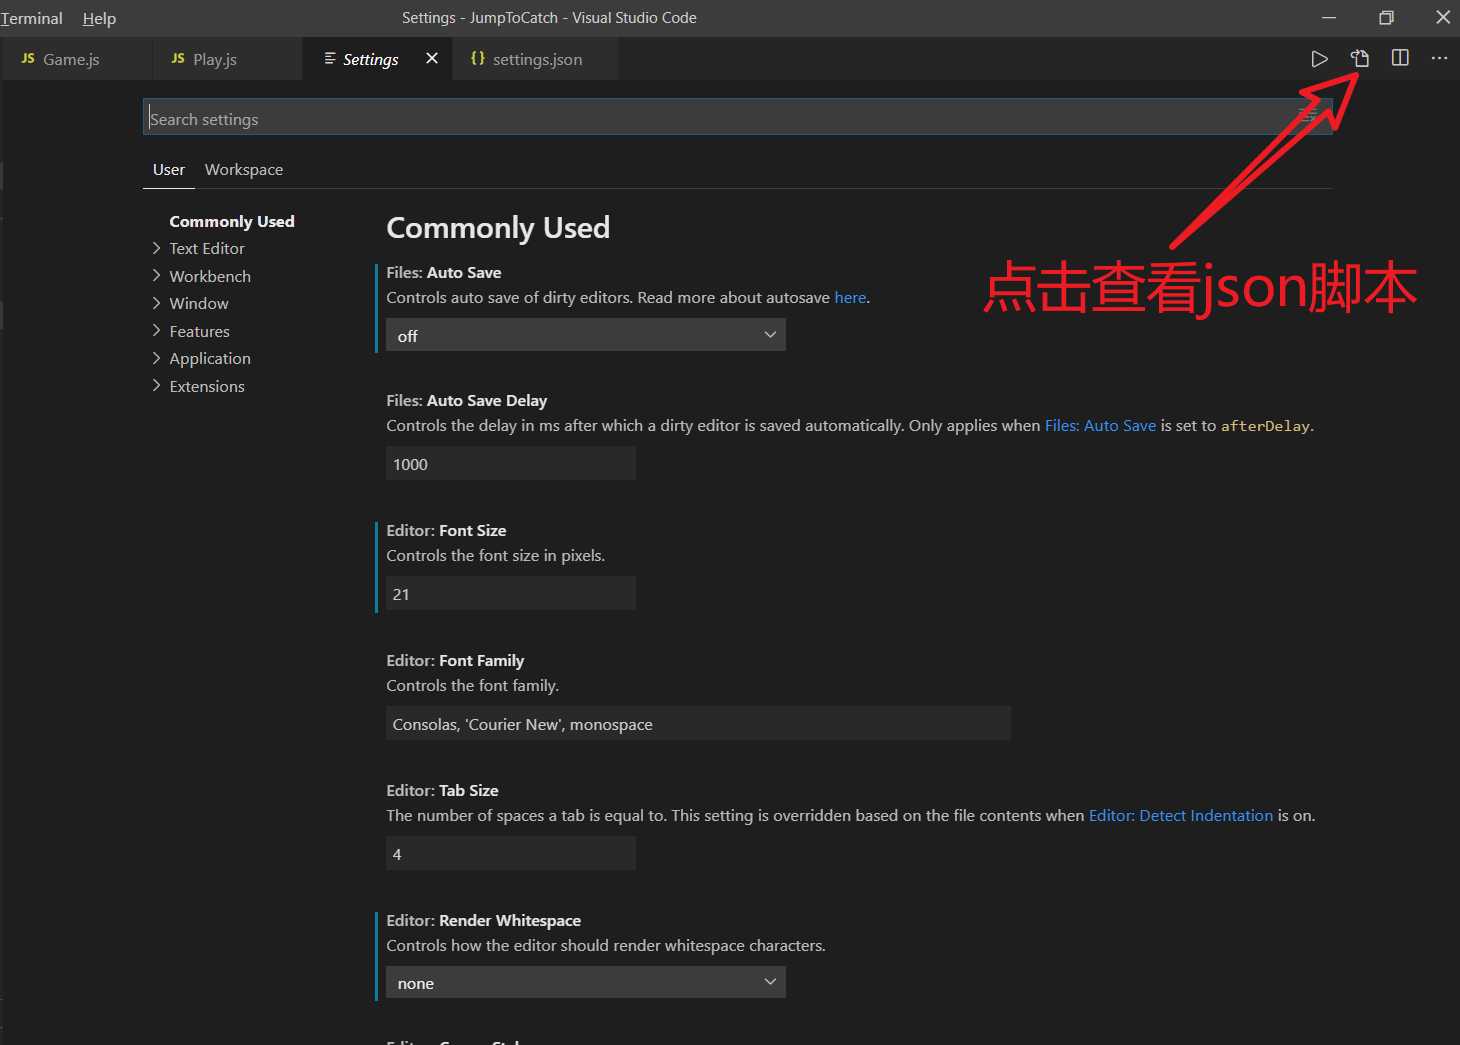Click the Tab Size input showing 4
The width and height of the screenshot is (1460, 1045).
coord(511,854)
